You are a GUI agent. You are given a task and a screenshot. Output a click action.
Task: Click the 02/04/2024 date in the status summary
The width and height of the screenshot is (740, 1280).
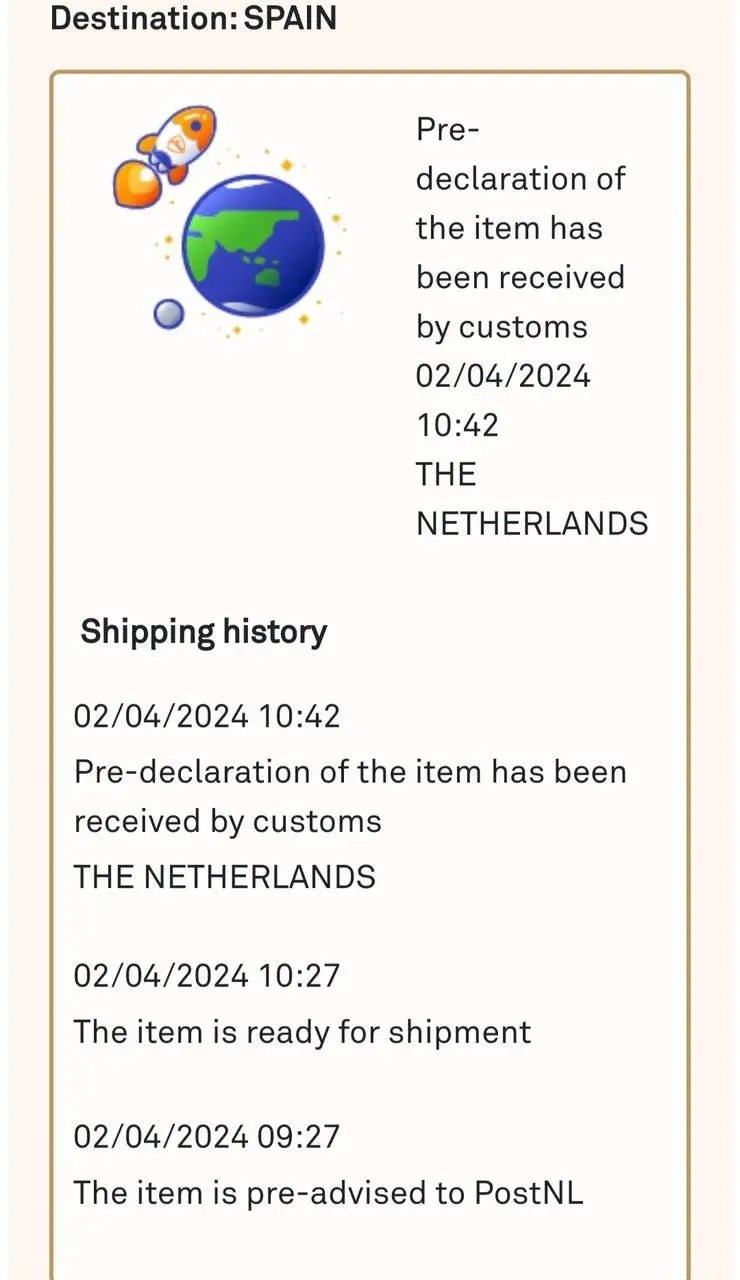point(503,376)
